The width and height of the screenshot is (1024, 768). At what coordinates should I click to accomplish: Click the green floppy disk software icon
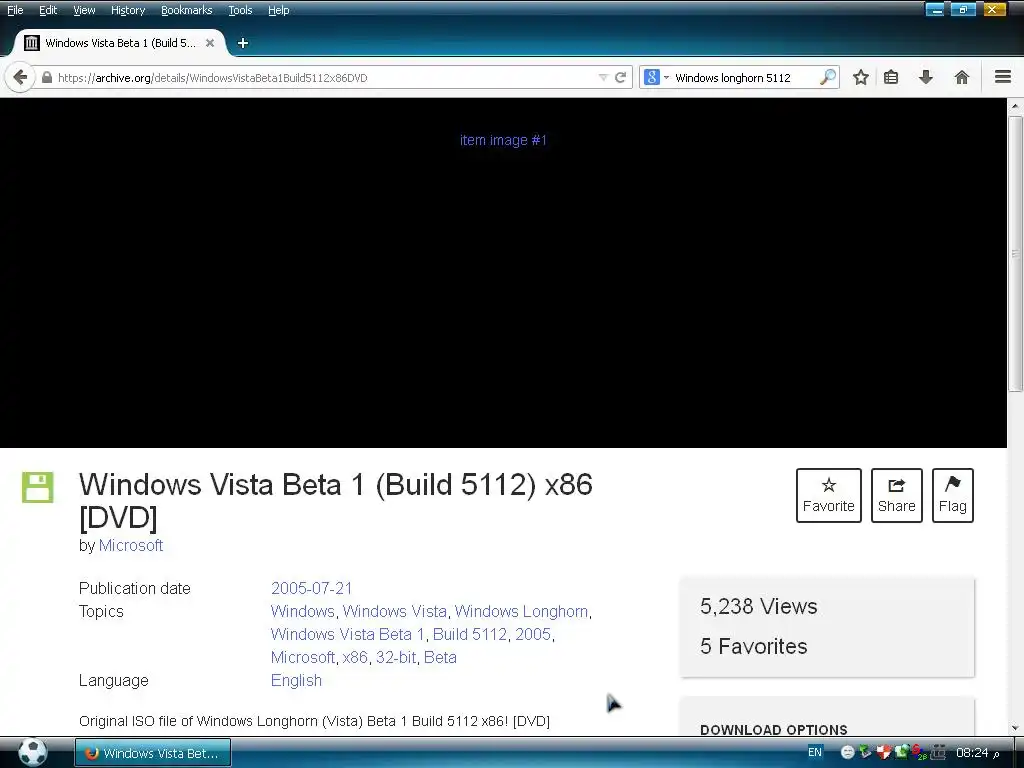[37, 487]
